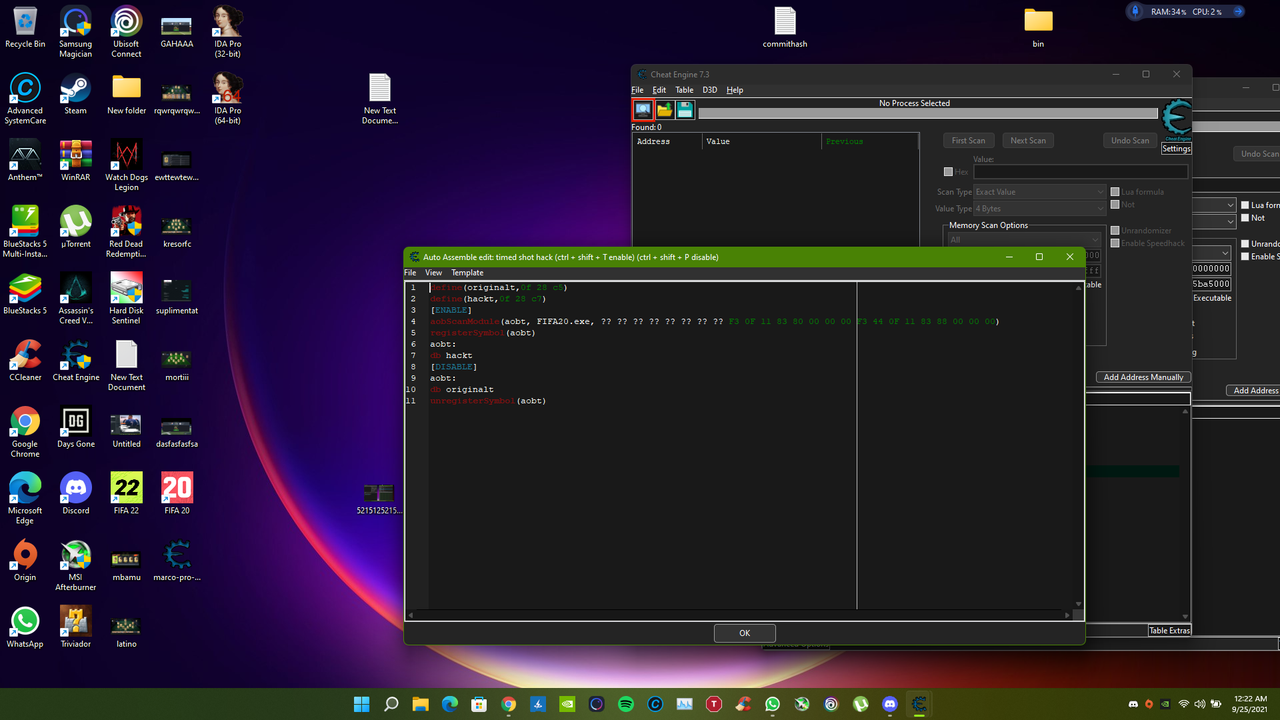Open the process list icon in Cheat Engine
Screen dimensions: 1280x720
(643, 109)
